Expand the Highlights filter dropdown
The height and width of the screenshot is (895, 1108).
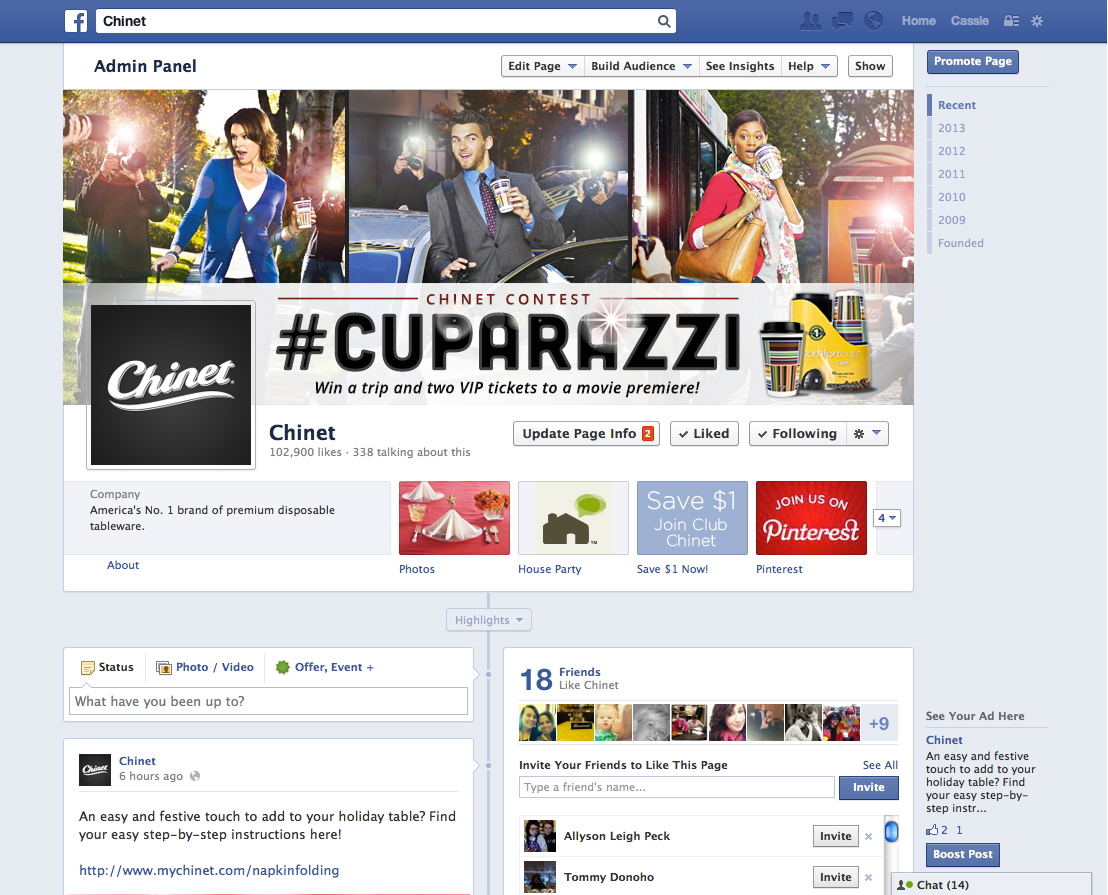489,620
